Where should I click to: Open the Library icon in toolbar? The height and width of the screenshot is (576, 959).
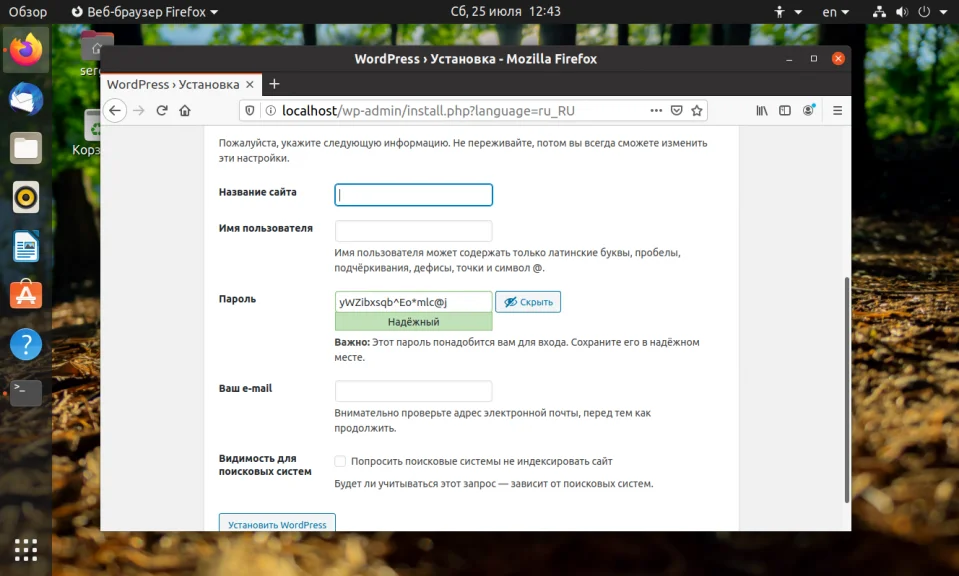(761, 111)
